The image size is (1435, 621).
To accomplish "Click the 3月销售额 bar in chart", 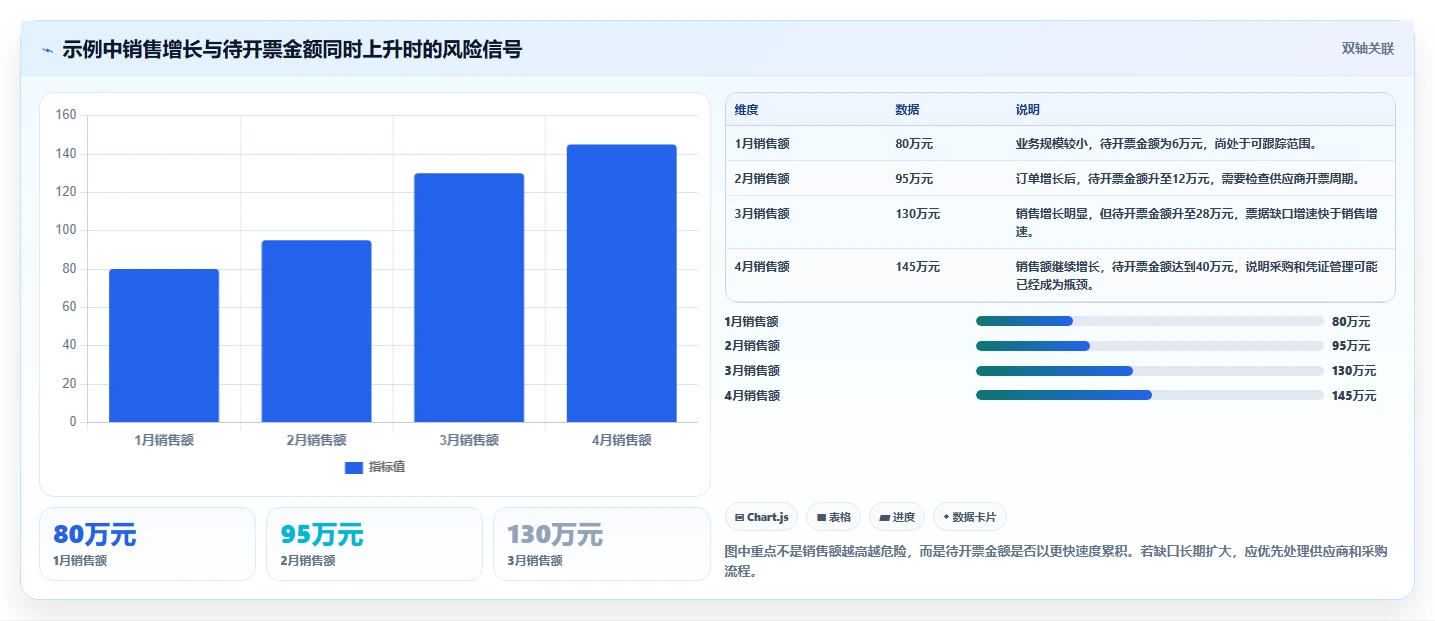I will click(x=469, y=298).
